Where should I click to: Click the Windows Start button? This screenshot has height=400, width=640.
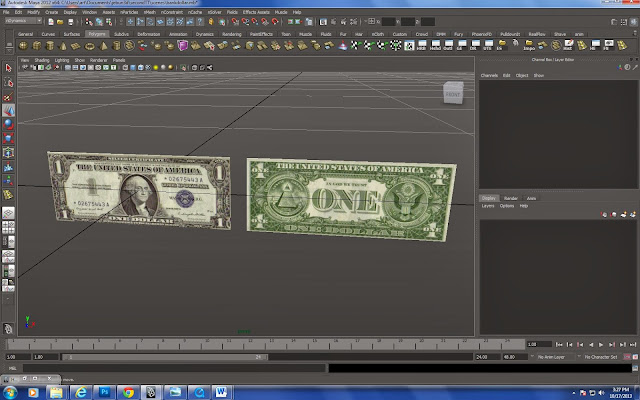[x=9, y=393]
